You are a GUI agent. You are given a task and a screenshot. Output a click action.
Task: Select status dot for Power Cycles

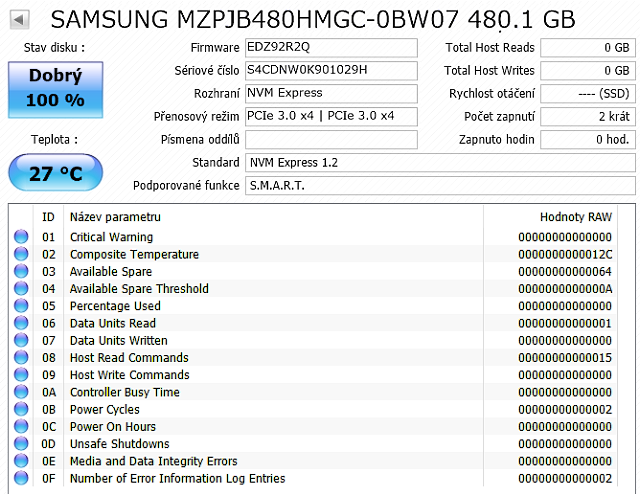click(x=21, y=409)
